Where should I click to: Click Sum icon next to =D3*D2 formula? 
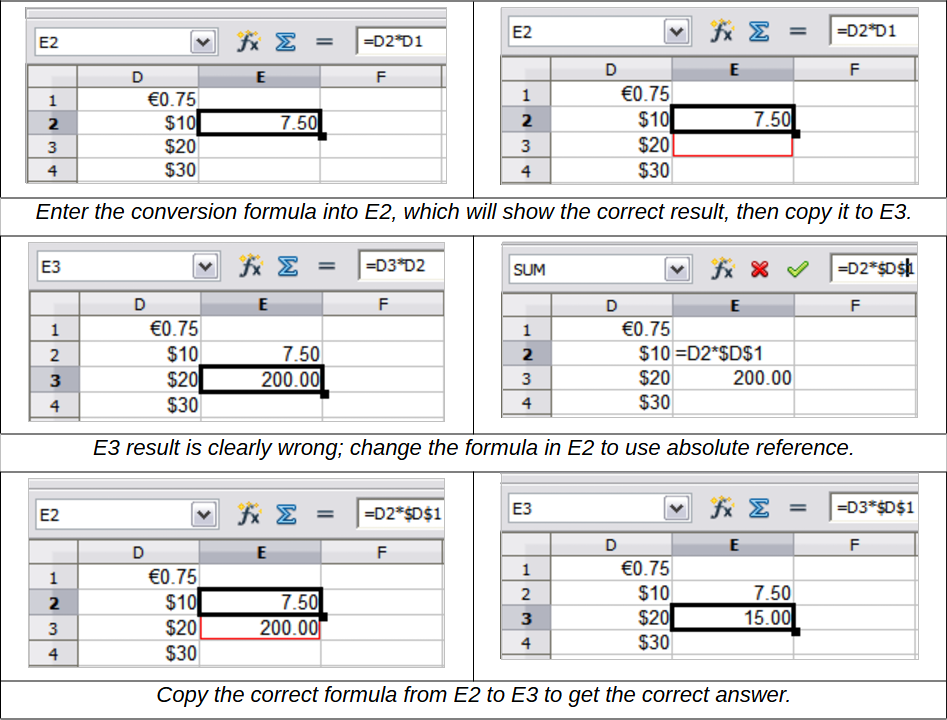[x=285, y=267]
